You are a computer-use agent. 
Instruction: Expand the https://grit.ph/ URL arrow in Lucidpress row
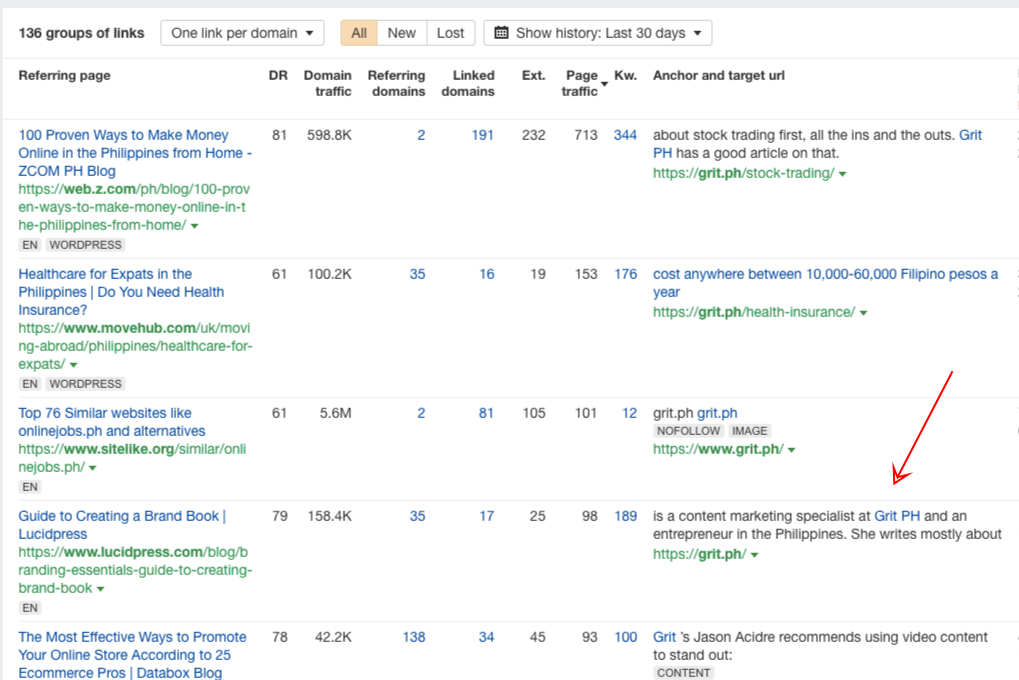[755, 555]
